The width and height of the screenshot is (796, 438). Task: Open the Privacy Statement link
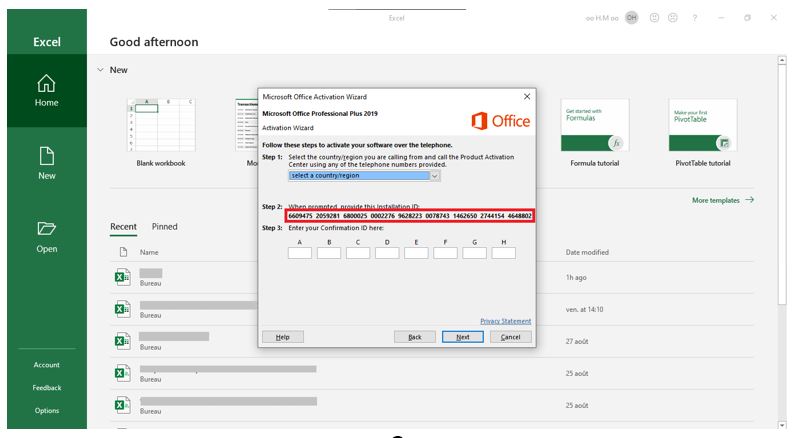click(x=505, y=321)
